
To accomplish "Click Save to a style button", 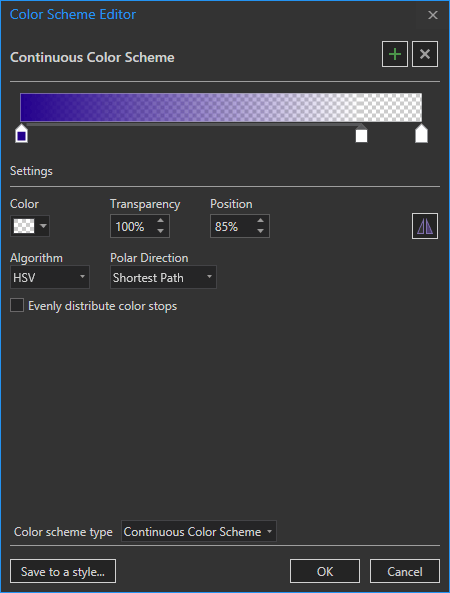I will tap(63, 571).
